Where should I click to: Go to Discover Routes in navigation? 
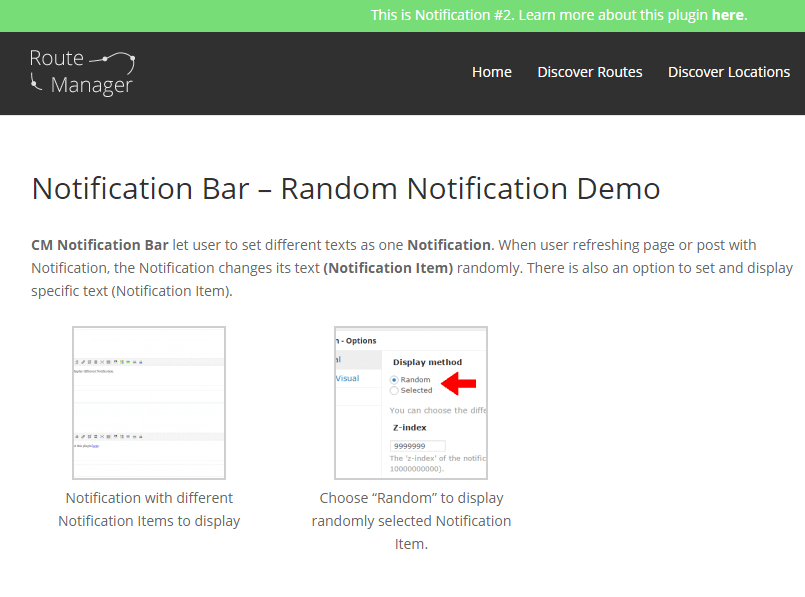(589, 72)
